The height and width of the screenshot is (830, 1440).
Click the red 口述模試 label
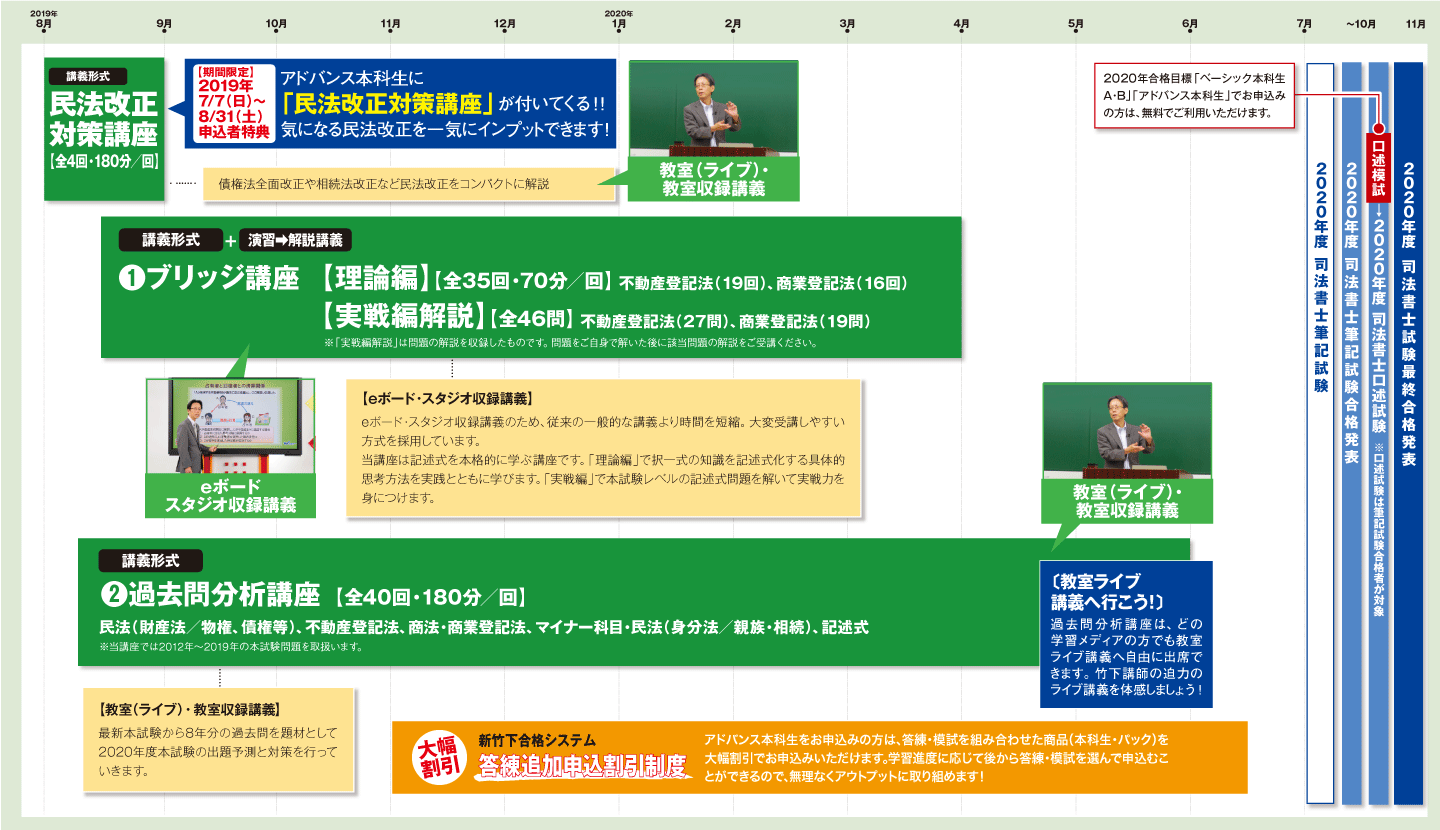[1377, 163]
